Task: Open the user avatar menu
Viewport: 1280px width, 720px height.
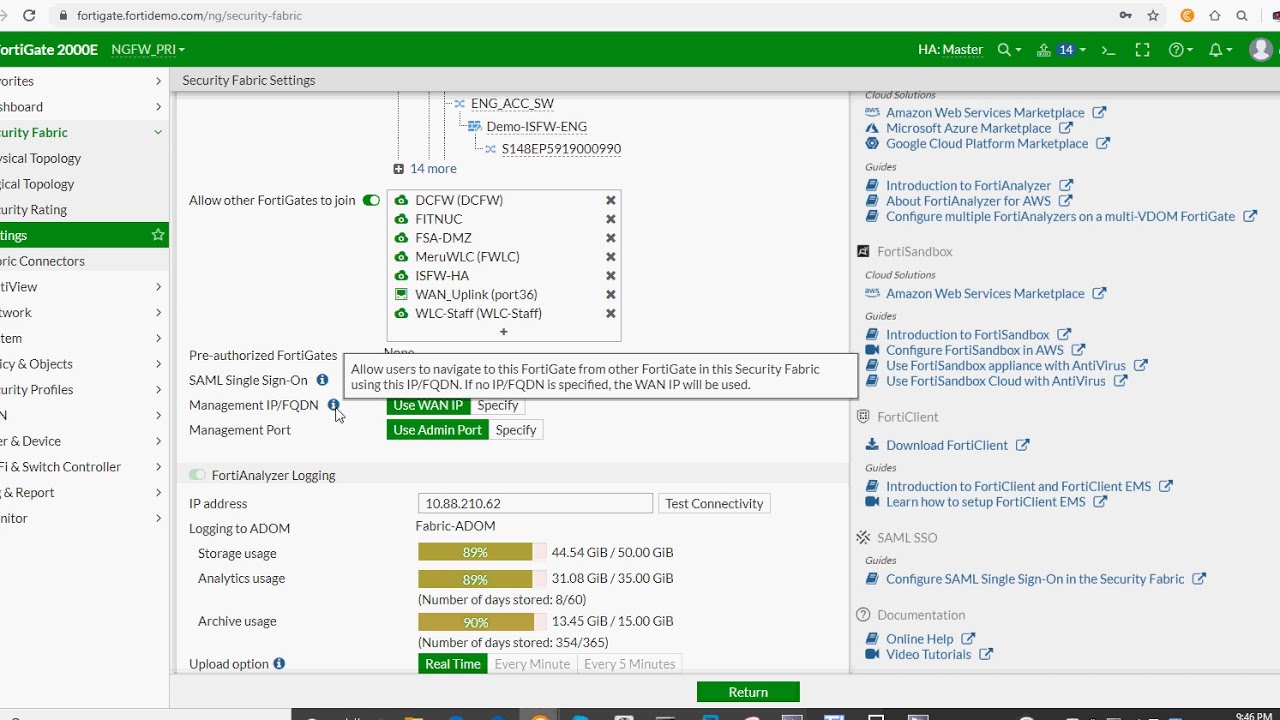Action: click(1261, 50)
